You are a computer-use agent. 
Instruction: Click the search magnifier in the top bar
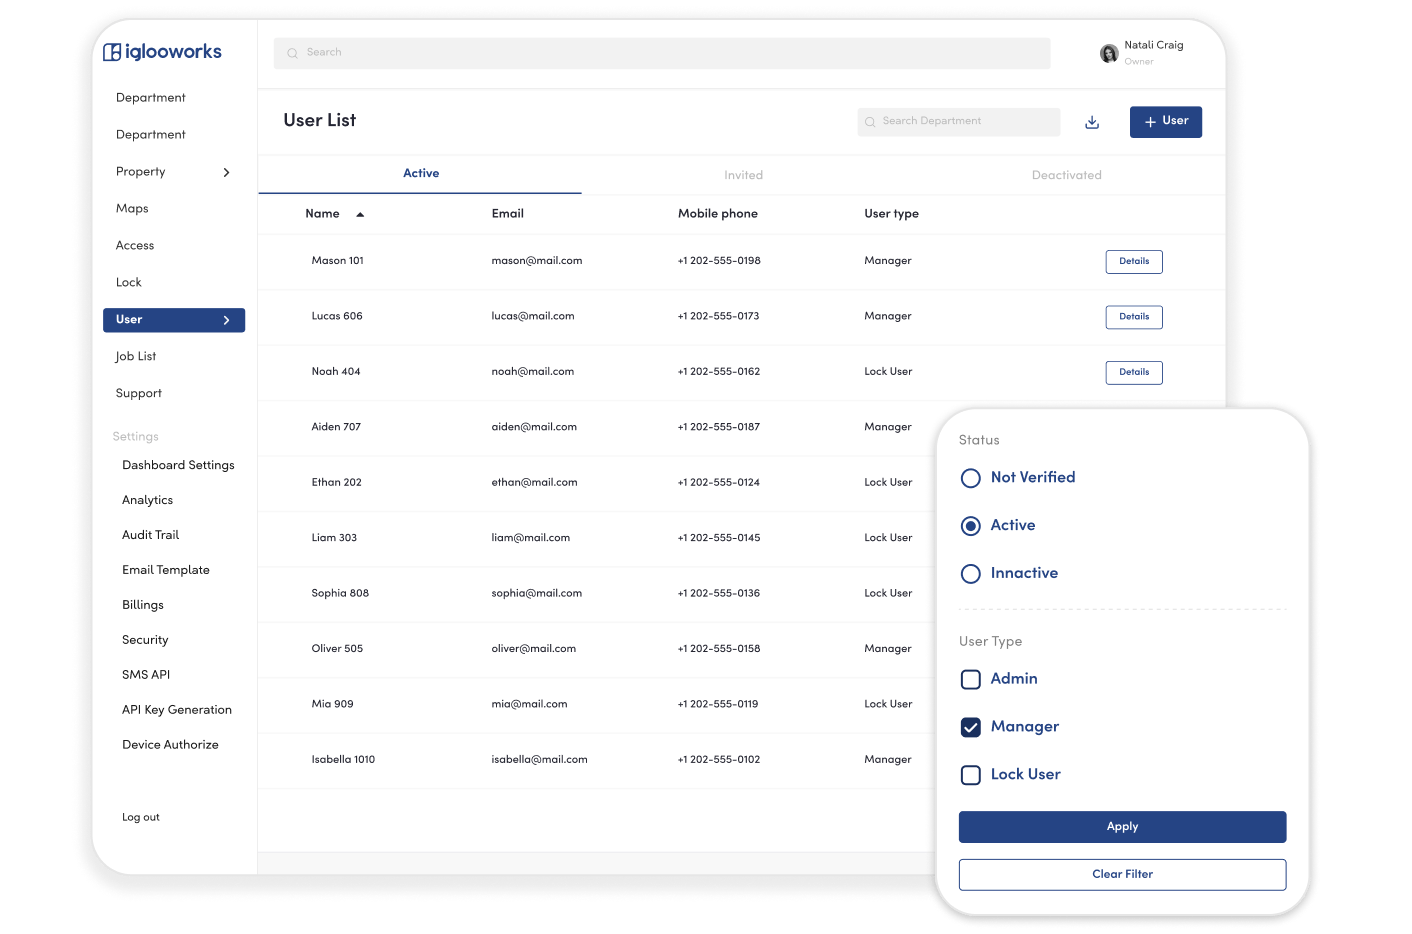click(291, 52)
